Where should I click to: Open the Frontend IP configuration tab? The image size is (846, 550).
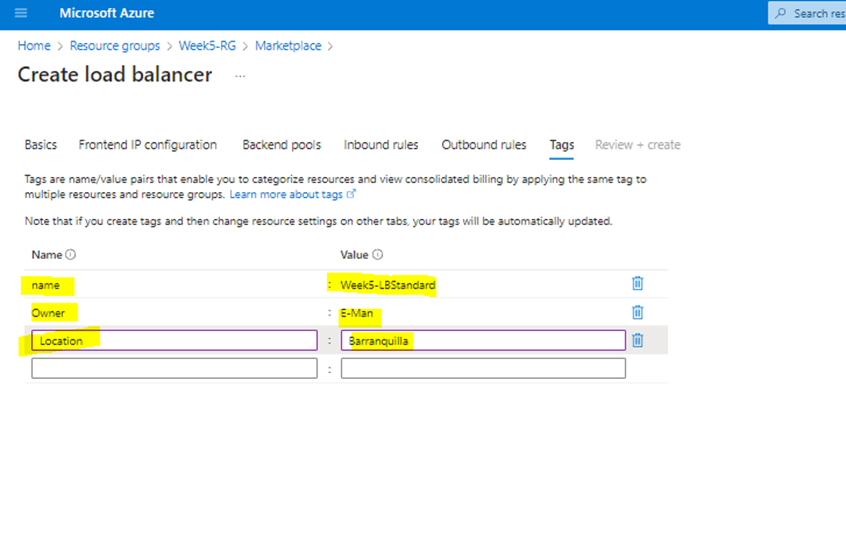tap(147, 145)
